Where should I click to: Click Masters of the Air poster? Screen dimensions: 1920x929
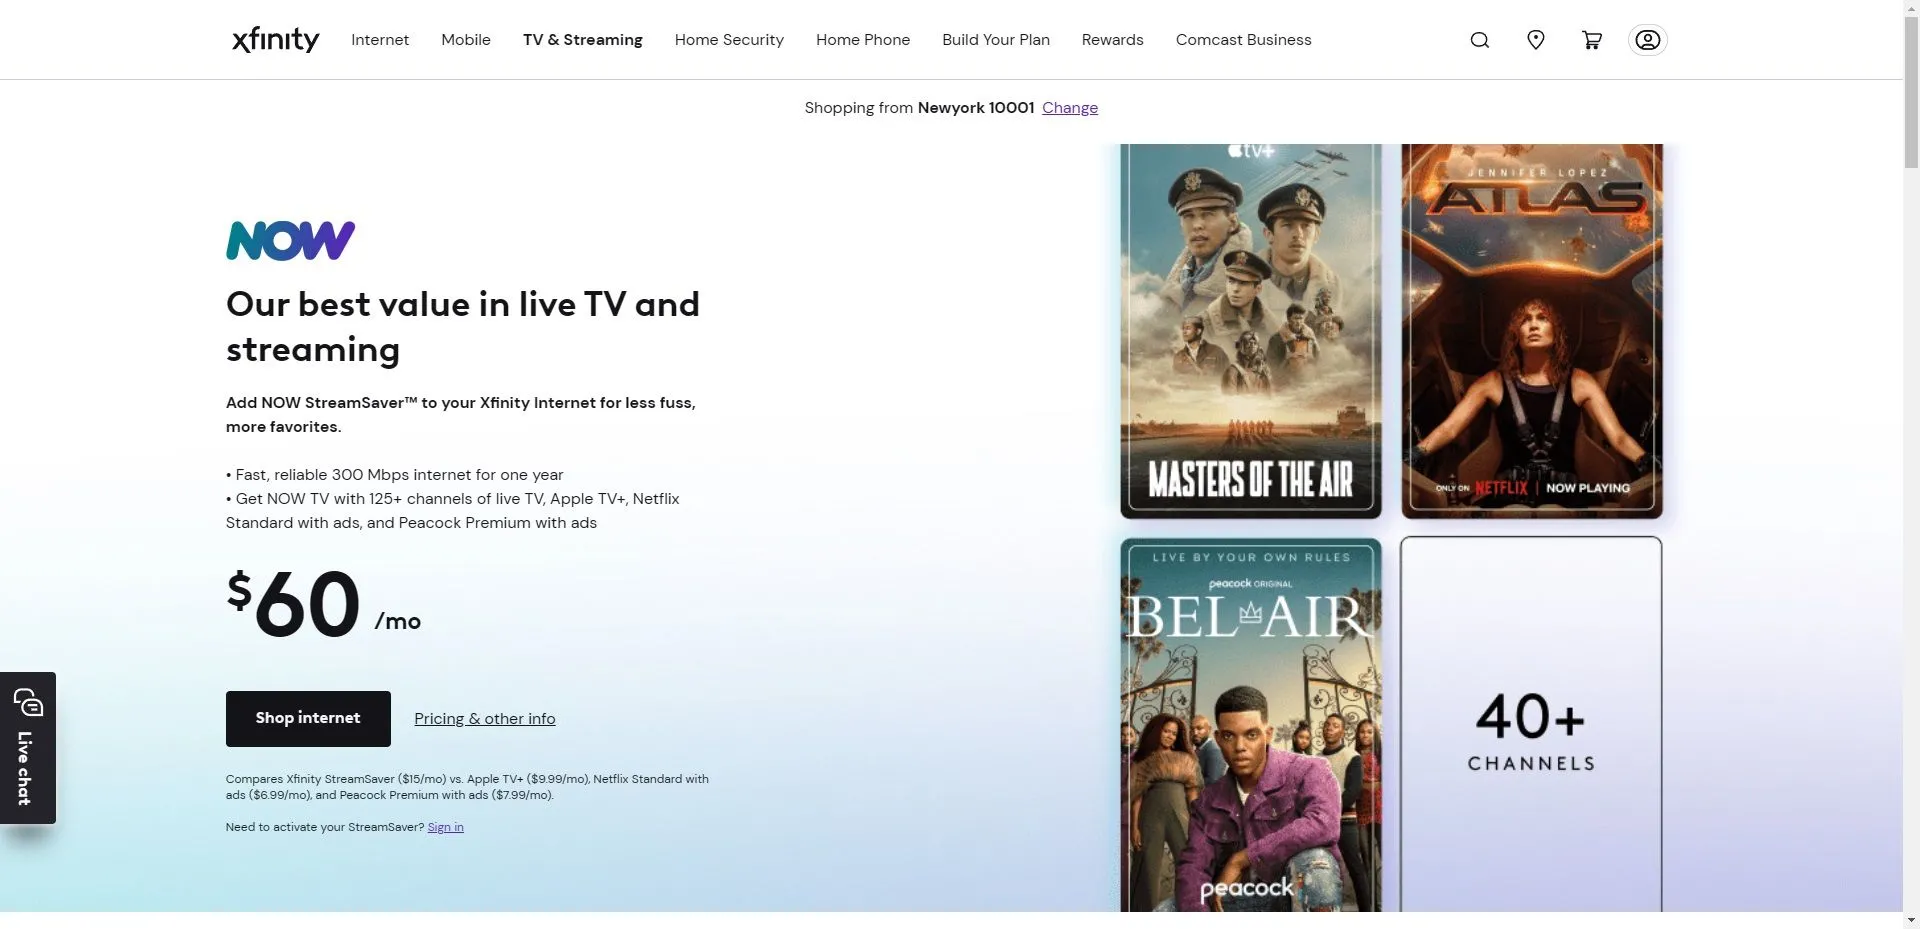[1251, 331]
